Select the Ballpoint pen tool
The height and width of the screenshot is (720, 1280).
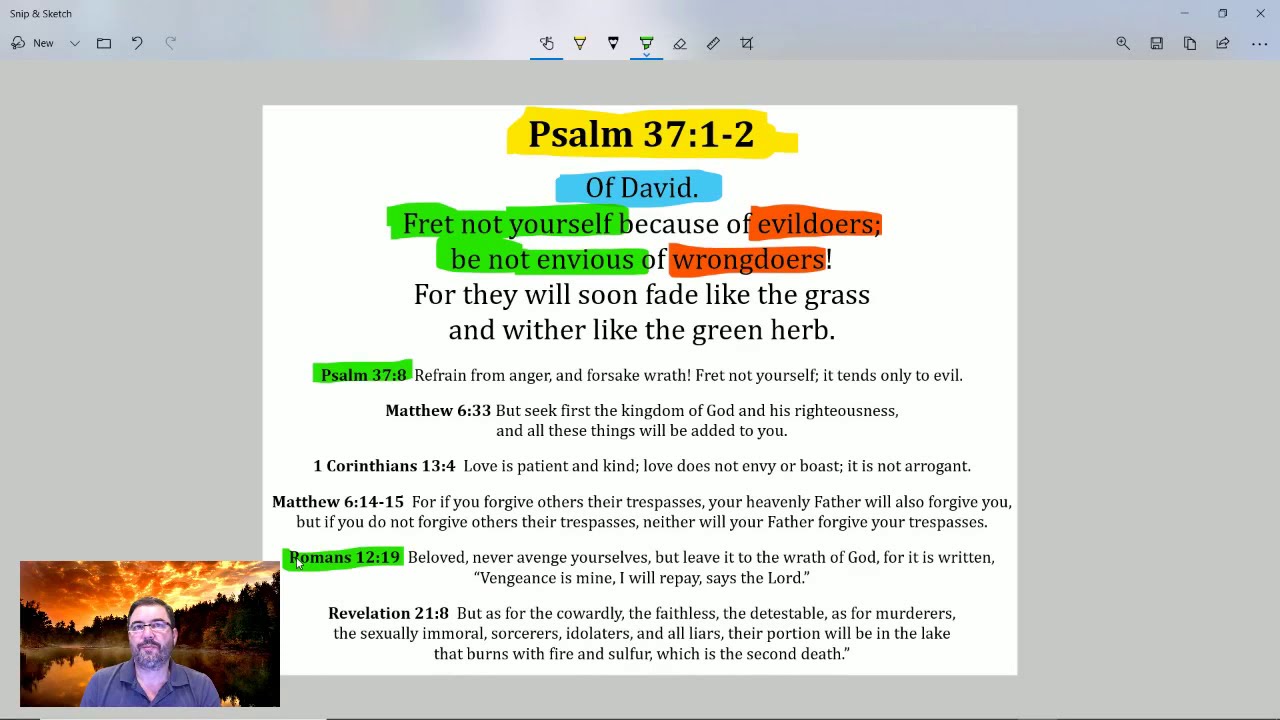tap(580, 43)
